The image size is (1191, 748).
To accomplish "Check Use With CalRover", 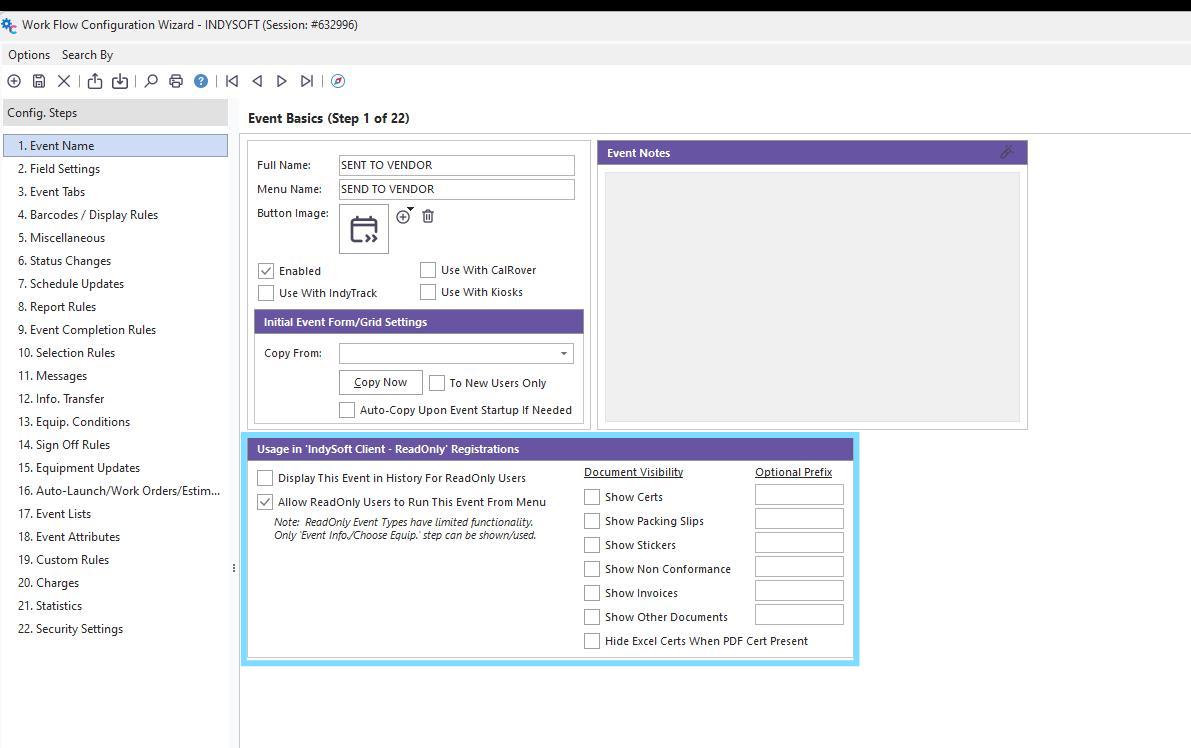I will [428, 270].
